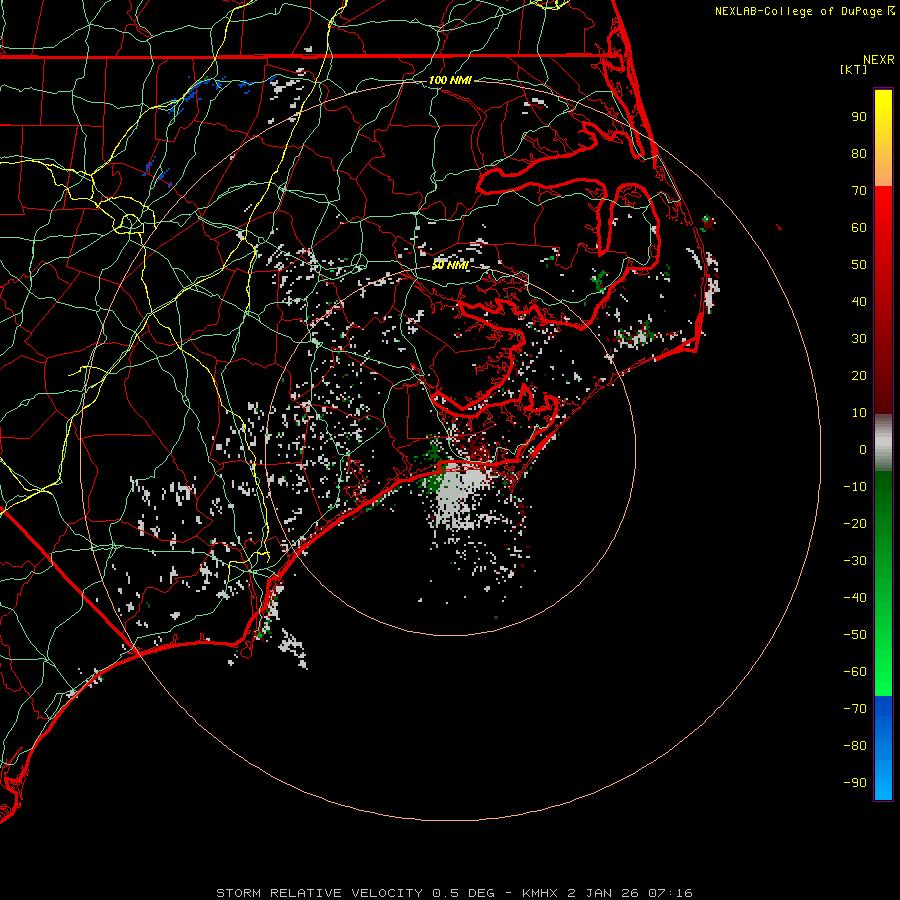900x900 pixels.
Task: Select the positive 90 knot scale label
Action: pos(859,117)
